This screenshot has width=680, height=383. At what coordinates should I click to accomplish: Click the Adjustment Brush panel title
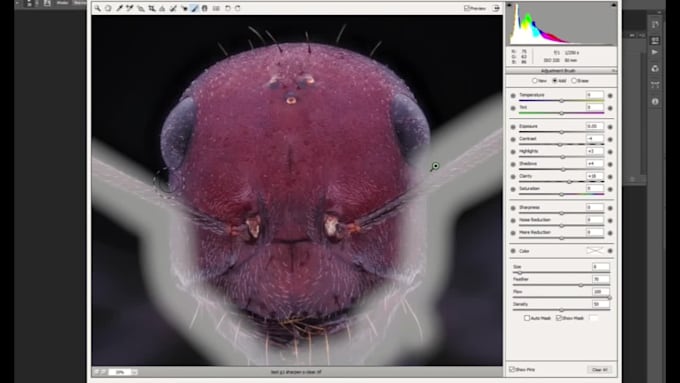point(558,71)
